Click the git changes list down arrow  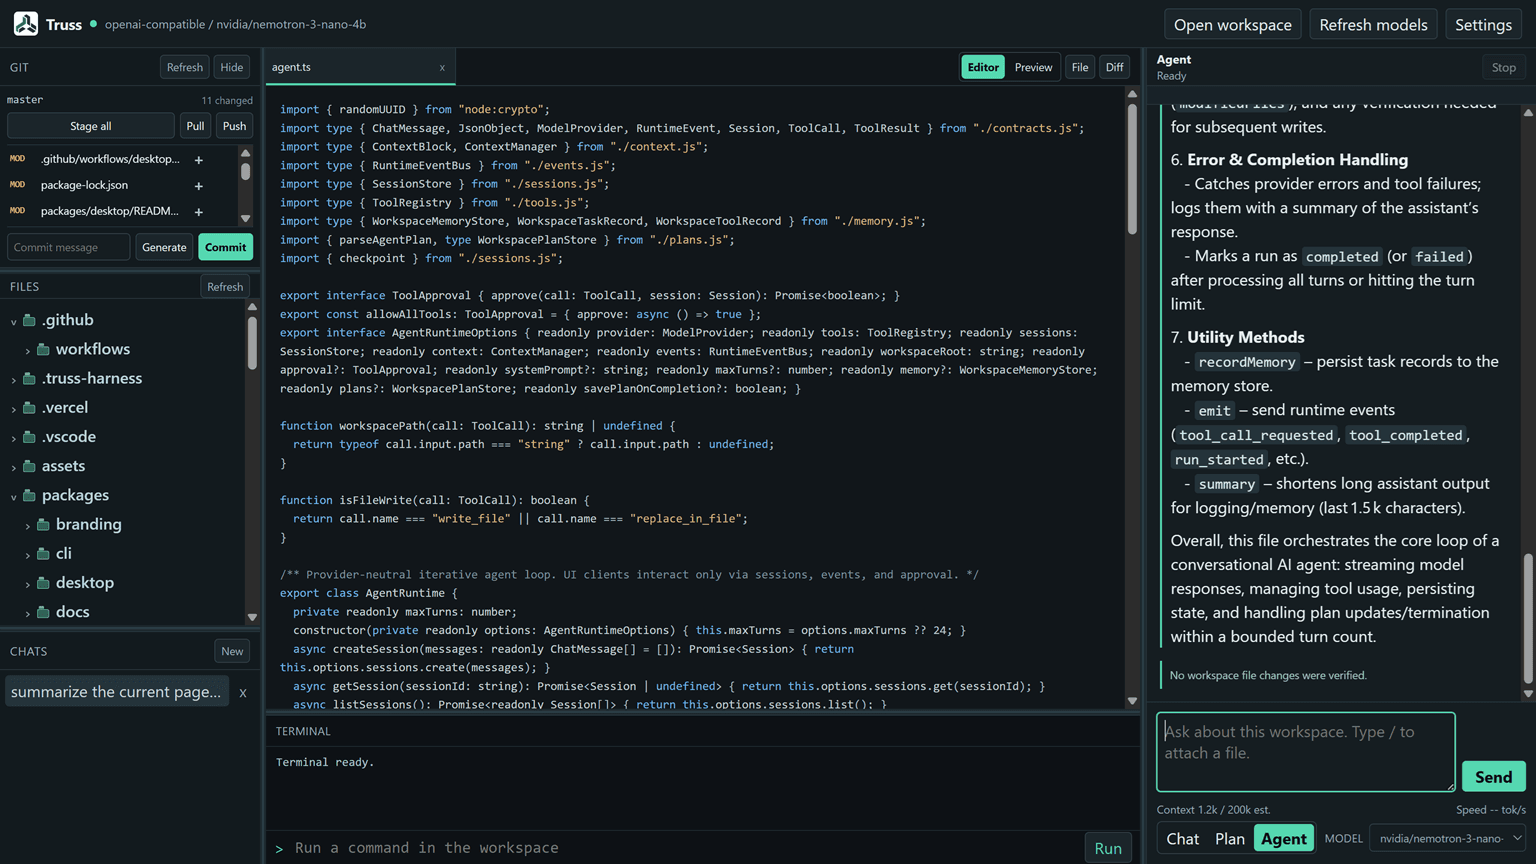click(x=245, y=219)
